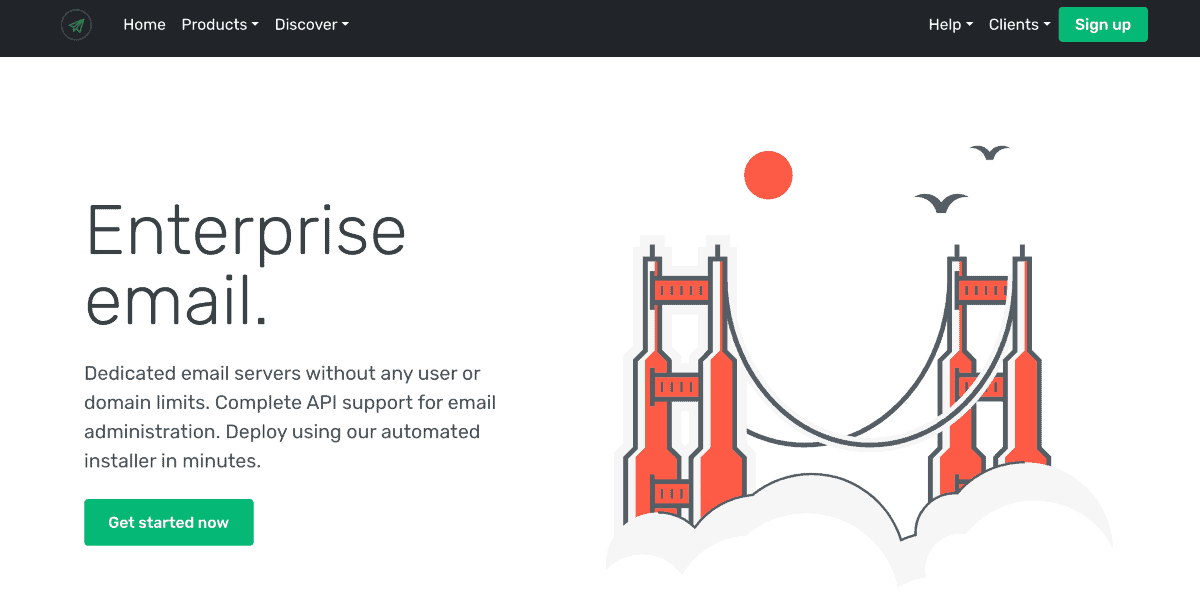Open the Help dropdown menu
The image size is (1200, 594).
pos(950,25)
